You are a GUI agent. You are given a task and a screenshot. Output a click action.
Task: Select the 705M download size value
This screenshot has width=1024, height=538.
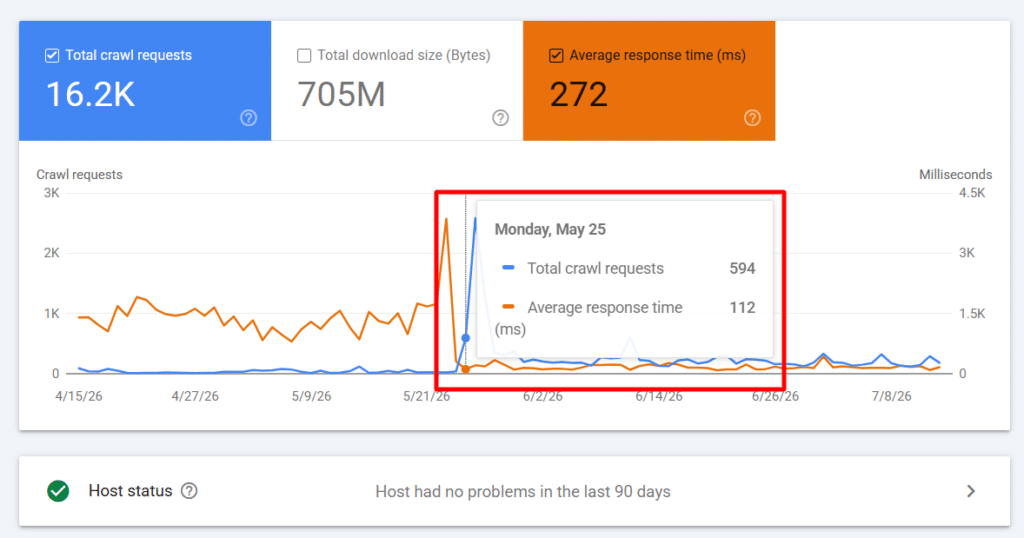tap(342, 94)
